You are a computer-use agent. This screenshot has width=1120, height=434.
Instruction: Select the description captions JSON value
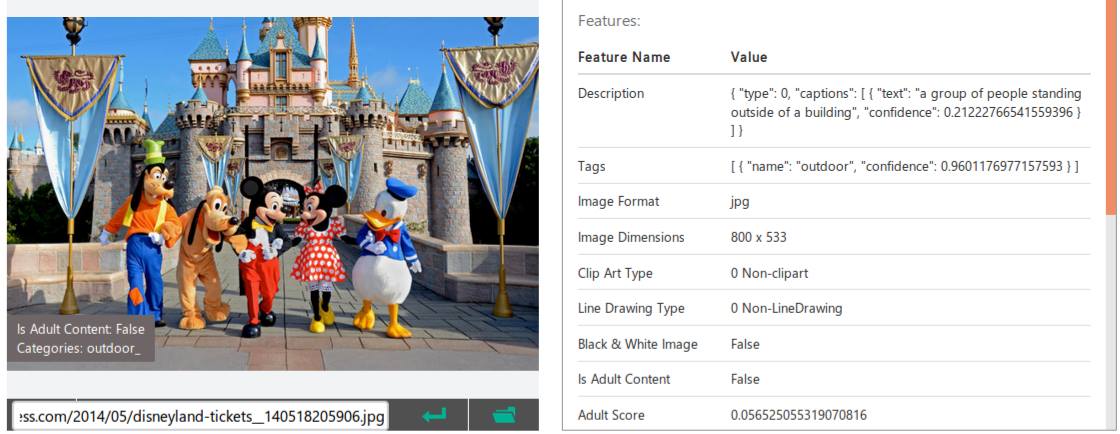pyautogui.click(x=906, y=112)
